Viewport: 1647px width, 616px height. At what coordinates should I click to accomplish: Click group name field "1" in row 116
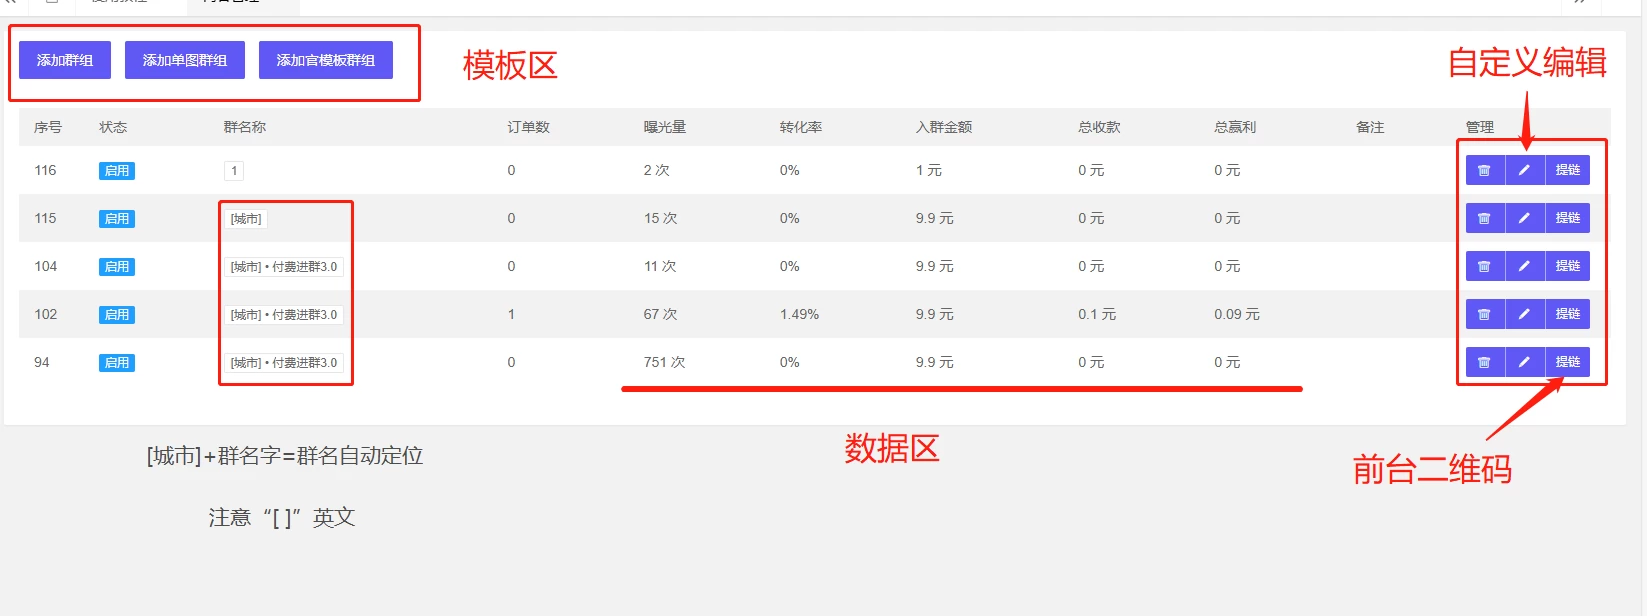click(234, 171)
